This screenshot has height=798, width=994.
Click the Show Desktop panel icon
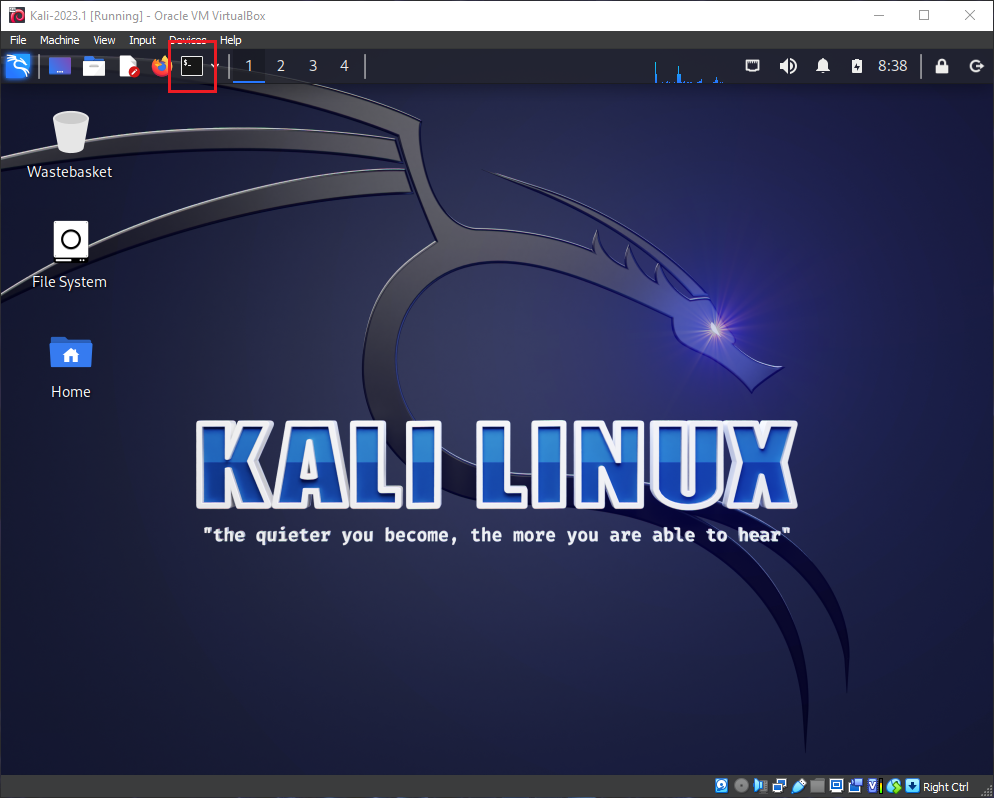click(60, 66)
